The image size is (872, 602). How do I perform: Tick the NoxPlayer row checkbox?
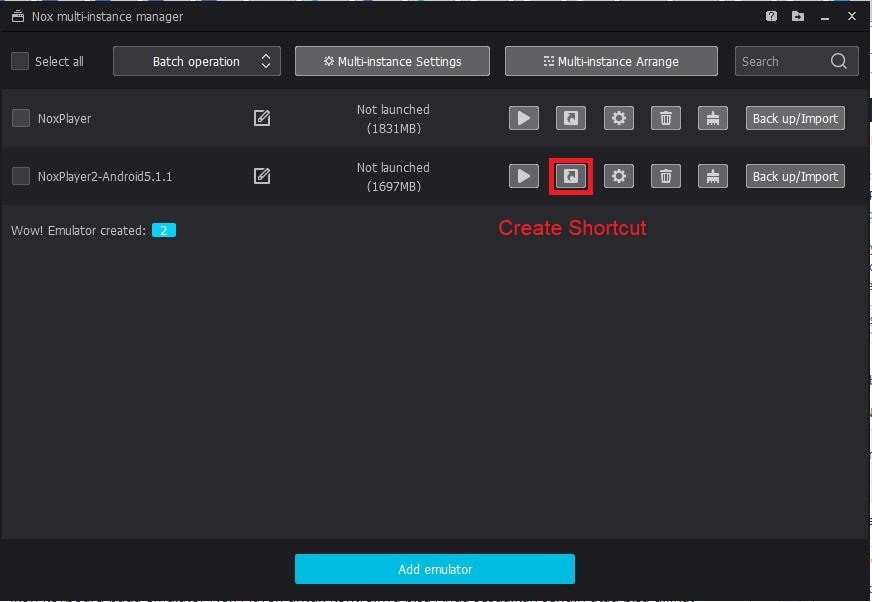(21, 118)
